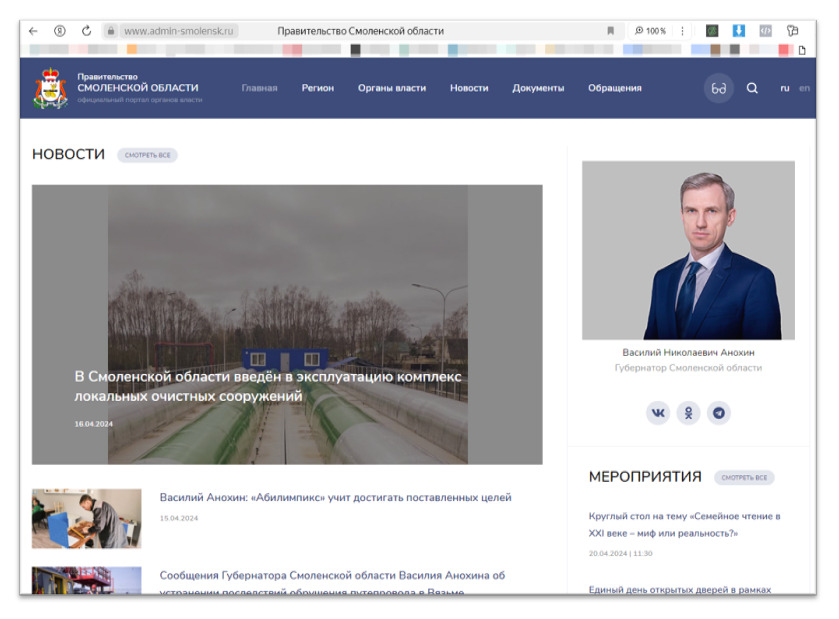Viewport: 839px width, 619px height.
Task: Open the VK social network page
Action: pyautogui.click(x=658, y=412)
